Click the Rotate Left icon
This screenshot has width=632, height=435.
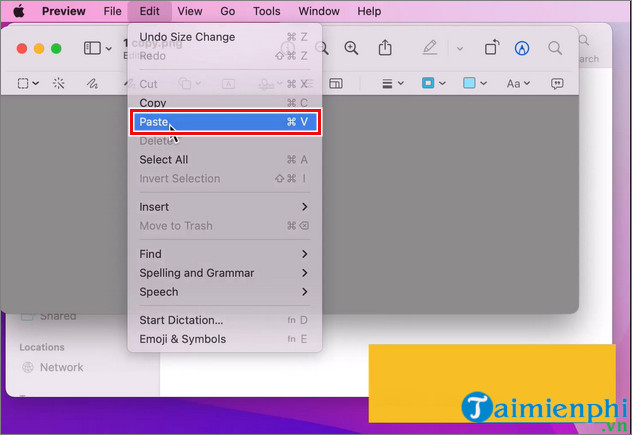[x=492, y=48]
